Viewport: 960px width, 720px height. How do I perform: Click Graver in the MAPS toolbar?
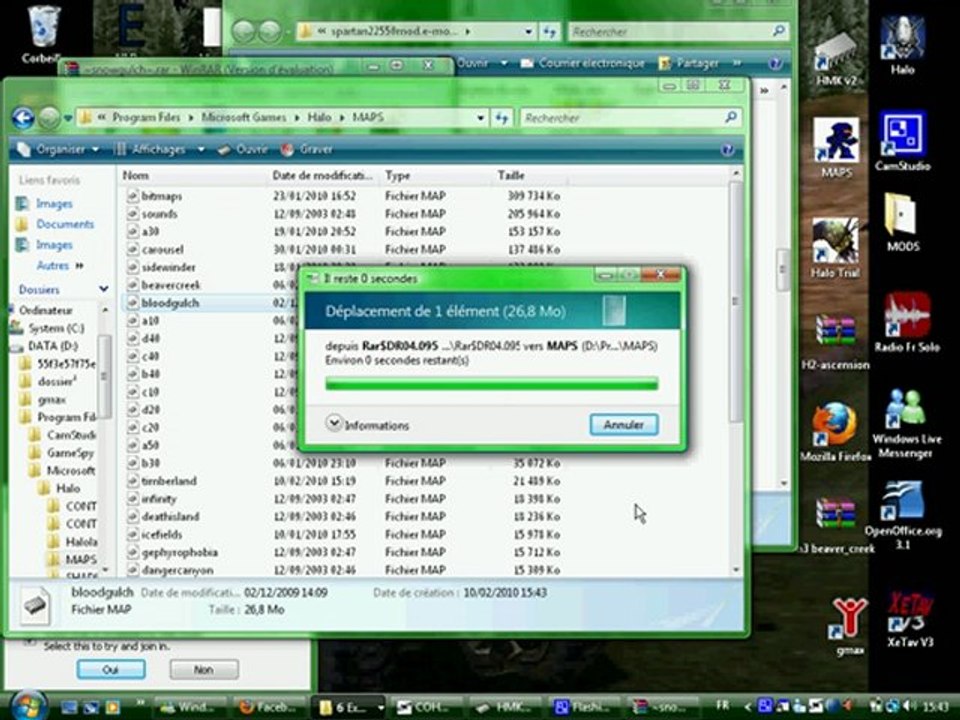[x=306, y=149]
